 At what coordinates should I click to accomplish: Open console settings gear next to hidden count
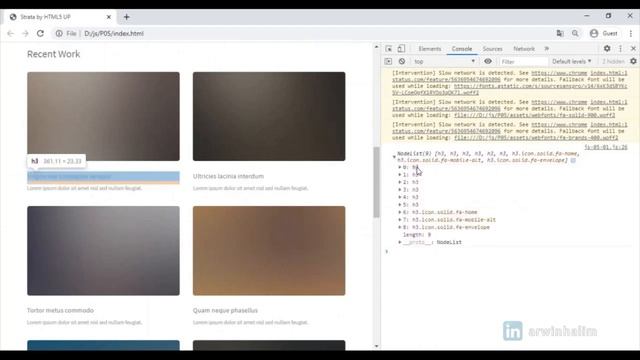coord(633,61)
